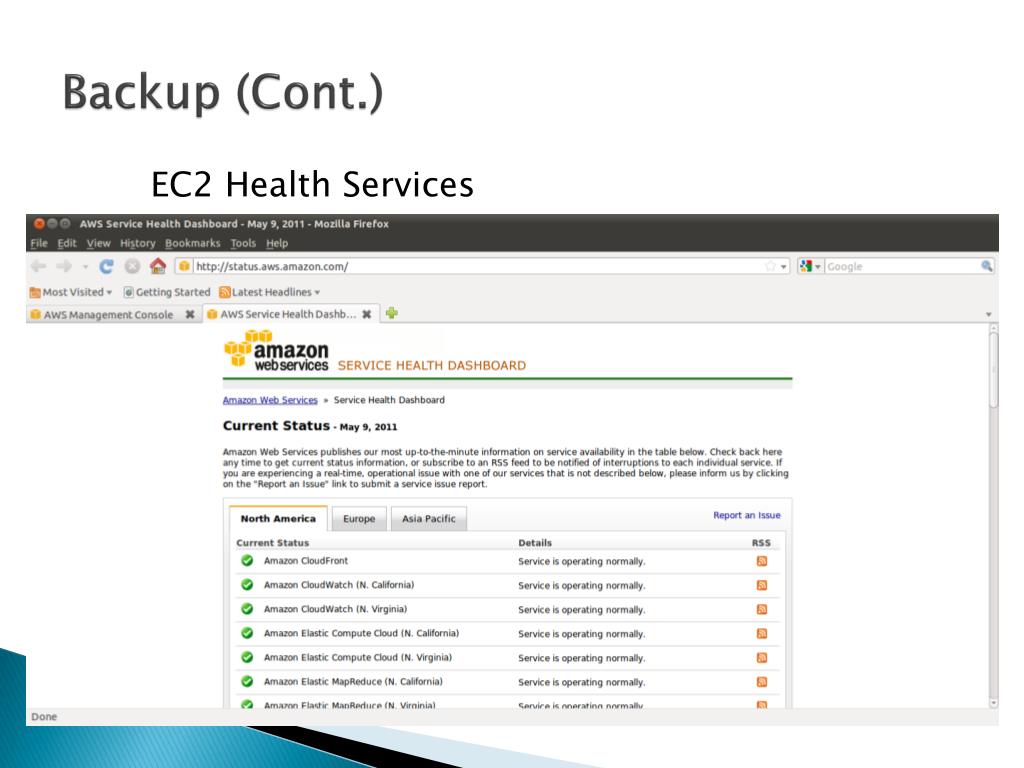Click the vertical page scrollbar thumb
The image size is (1024, 768).
993,370
